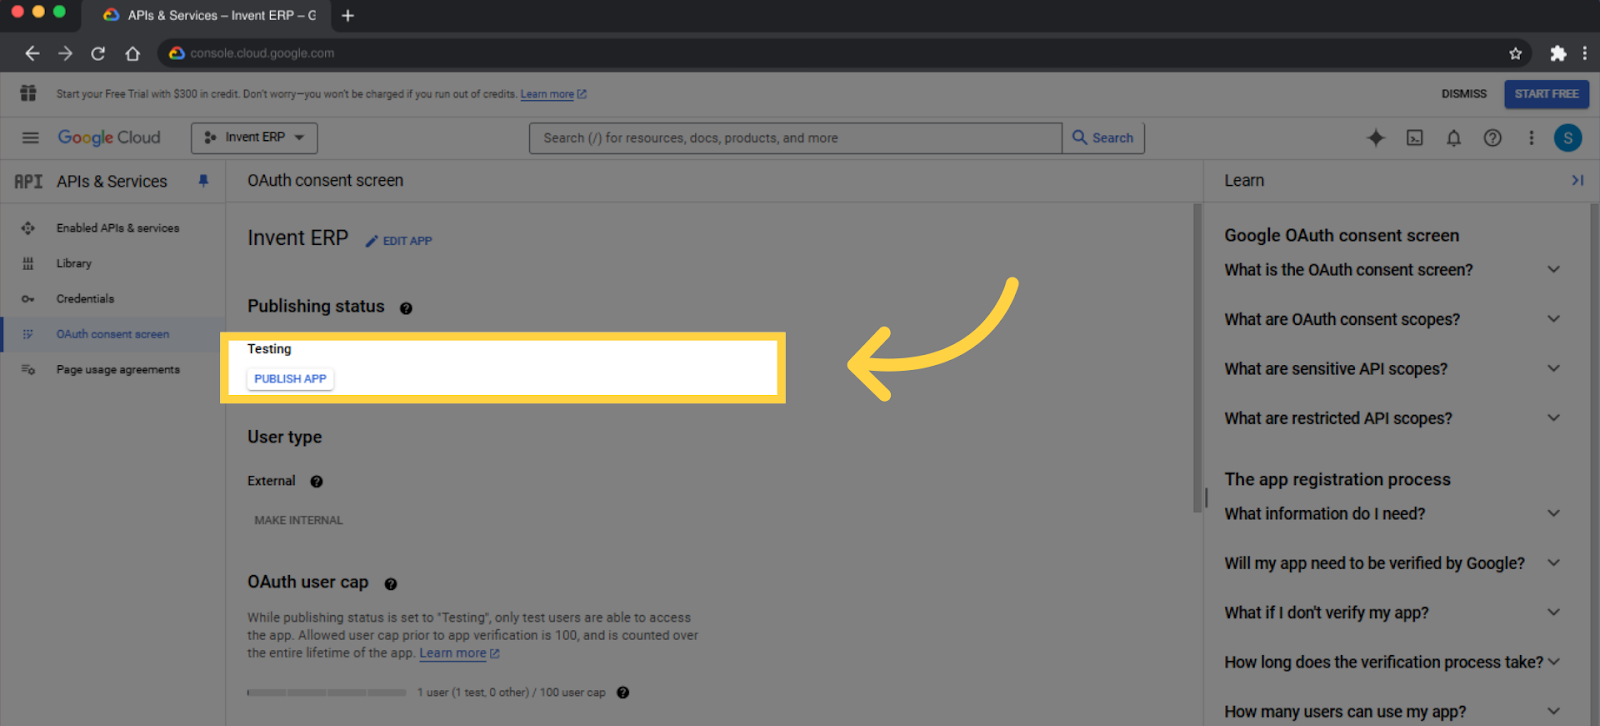Click the MAKE INTERNAL button
This screenshot has width=1600, height=726.
298,520
